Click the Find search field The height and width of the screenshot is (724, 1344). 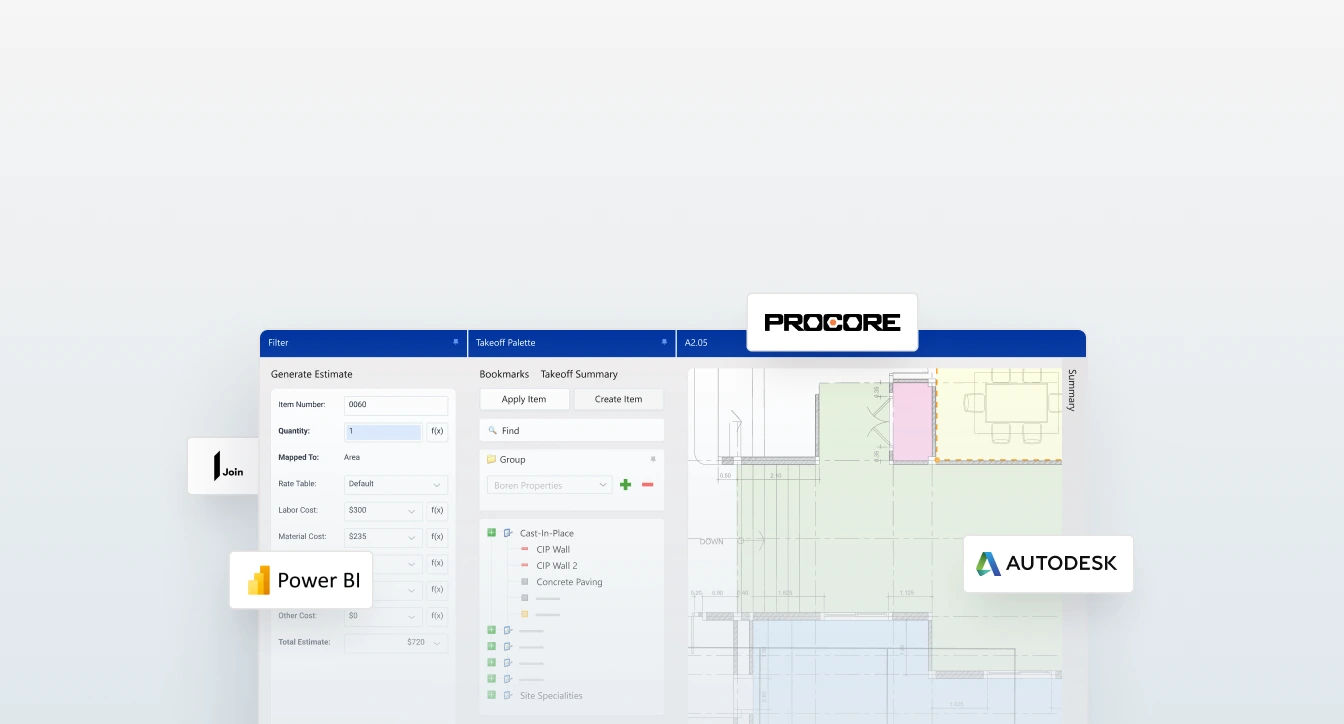tap(572, 431)
